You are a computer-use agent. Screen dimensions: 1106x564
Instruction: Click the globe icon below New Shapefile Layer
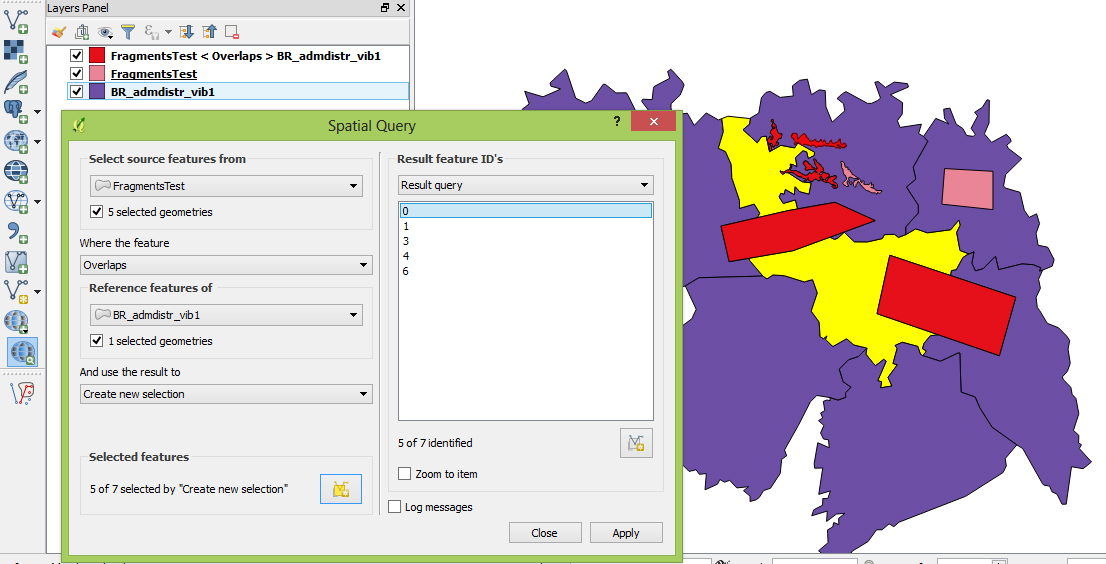16,321
